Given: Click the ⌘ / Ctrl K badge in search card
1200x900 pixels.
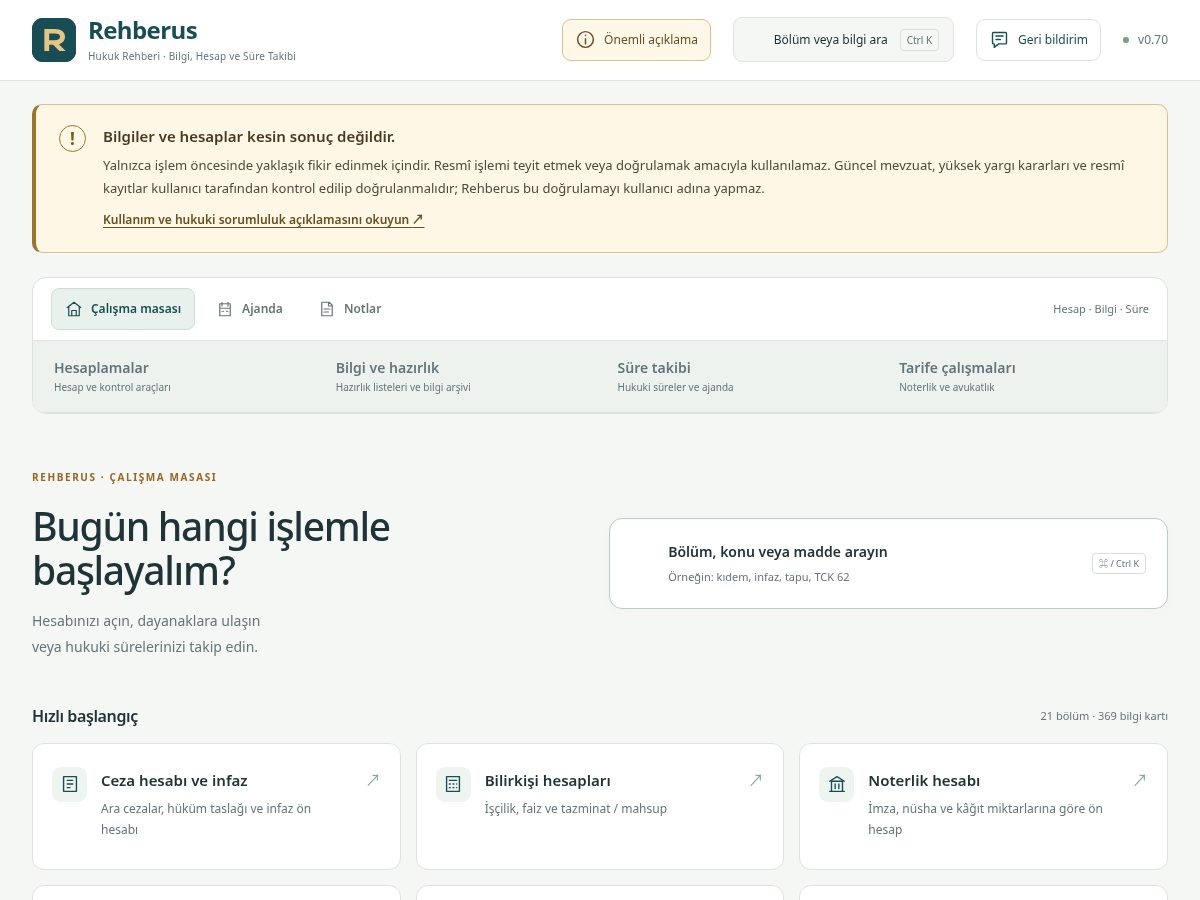Looking at the screenshot, I should (1119, 563).
